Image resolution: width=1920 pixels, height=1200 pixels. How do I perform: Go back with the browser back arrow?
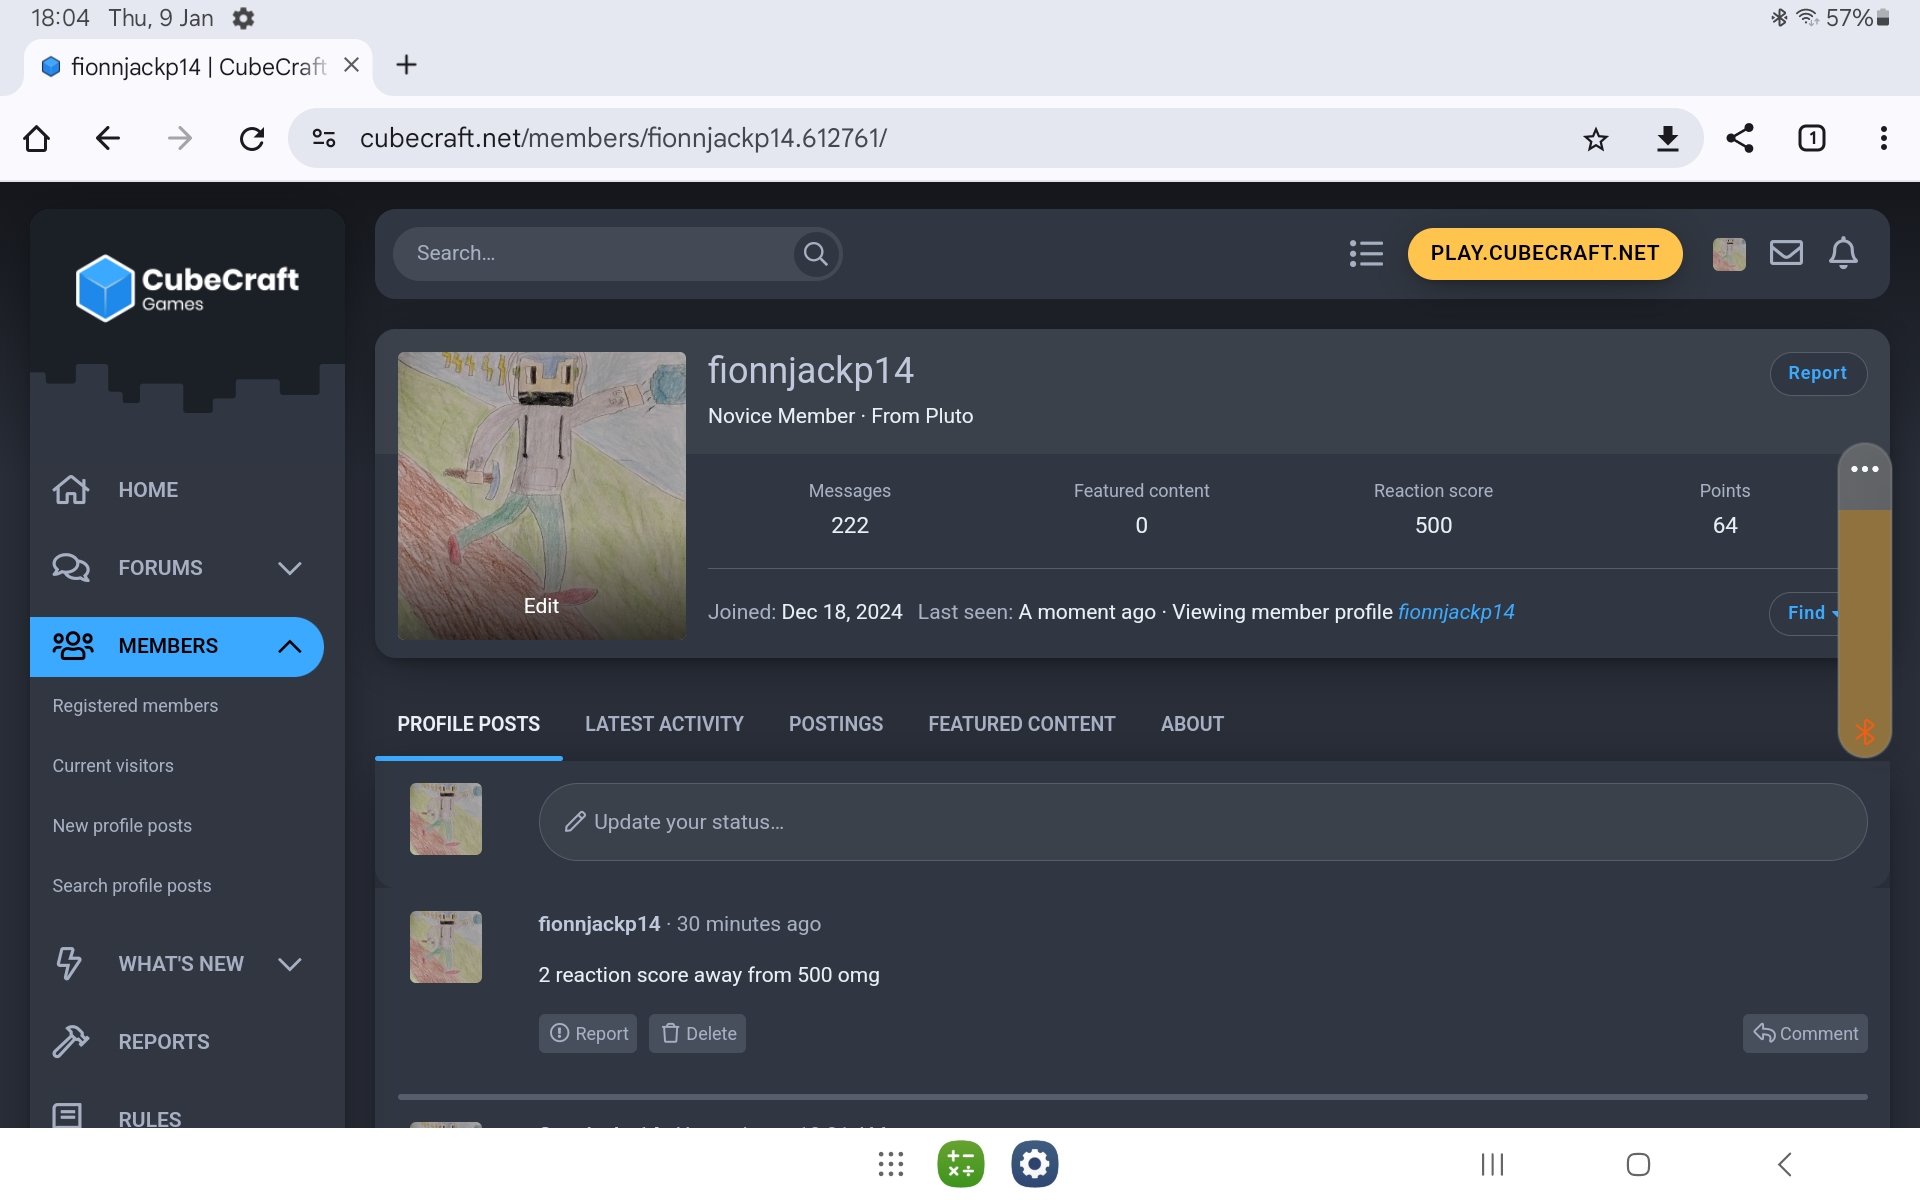[108, 138]
